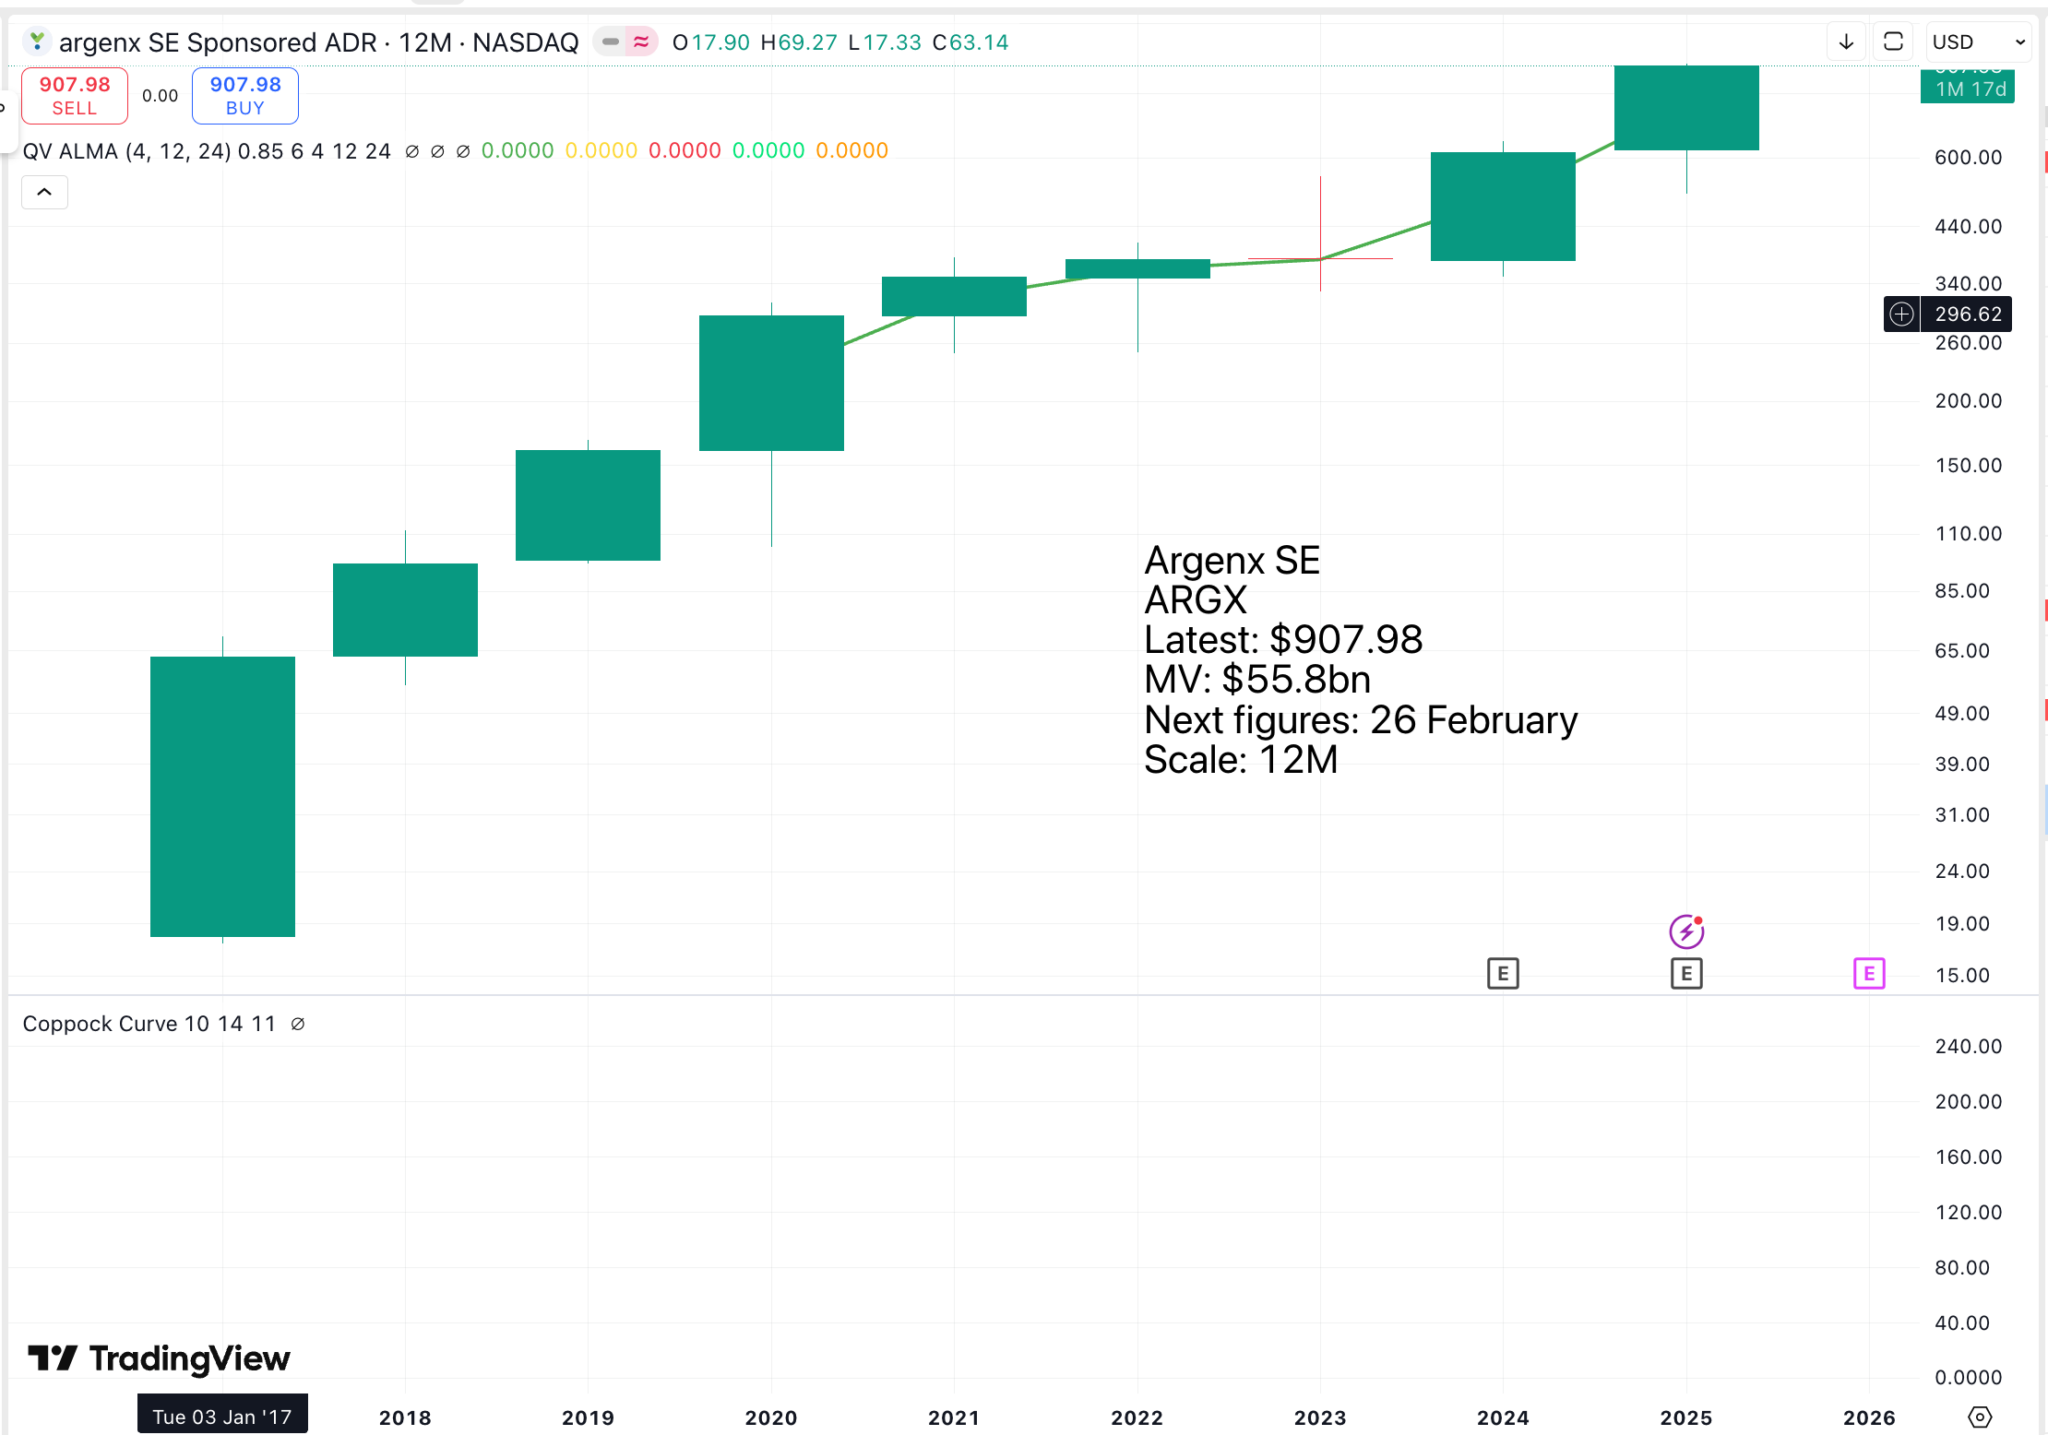This screenshot has width=2048, height=1435.
Task: Click the fullscreen frame icon beside USD
Action: 1893,42
